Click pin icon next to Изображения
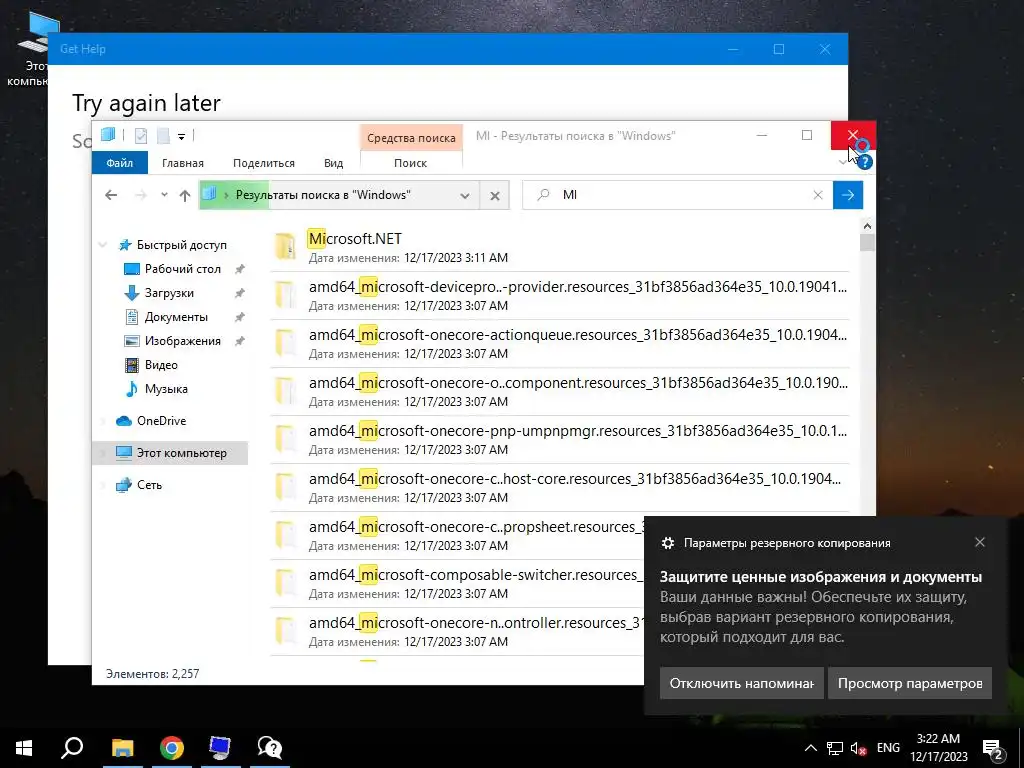Viewport: 1024px width, 768px height. coord(240,341)
